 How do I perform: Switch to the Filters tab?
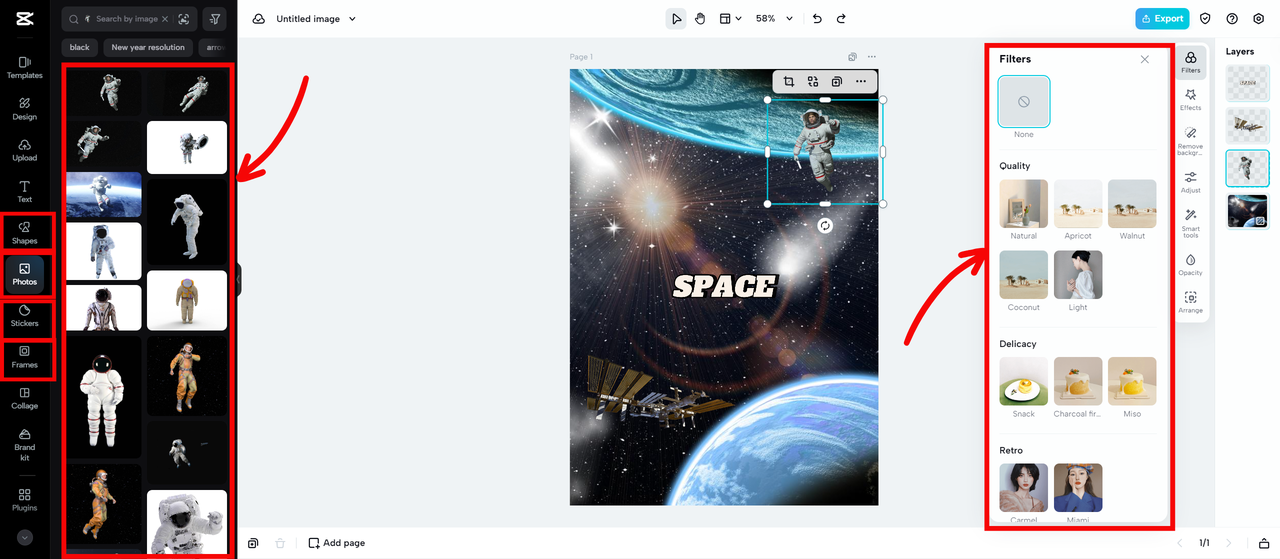pyautogui.click(x=1190, y=62)
